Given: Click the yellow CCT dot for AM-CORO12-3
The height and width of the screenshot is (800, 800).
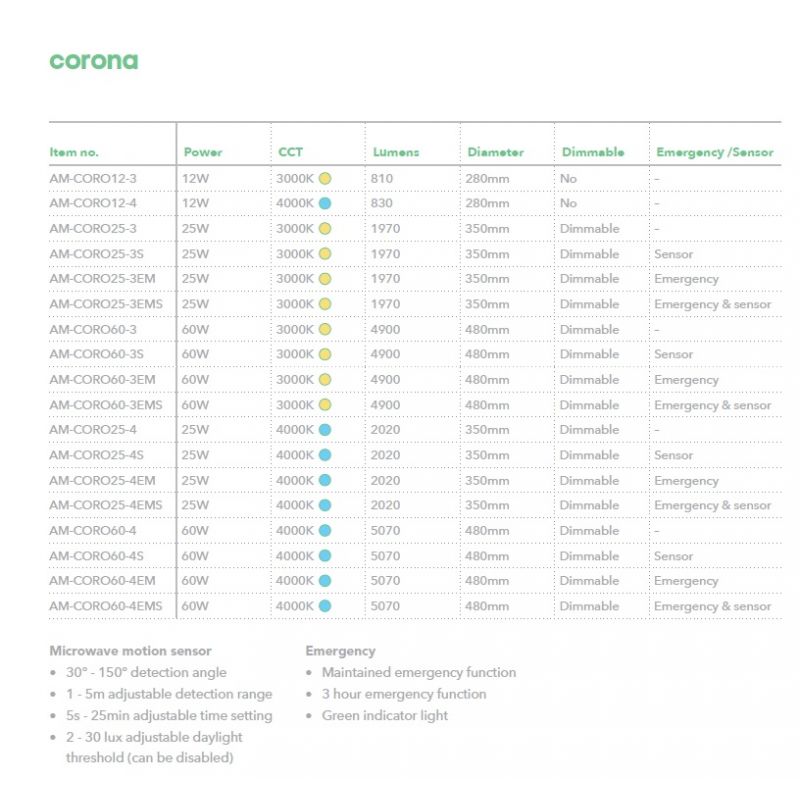Looking at the screenshot, I should point(325,178).
